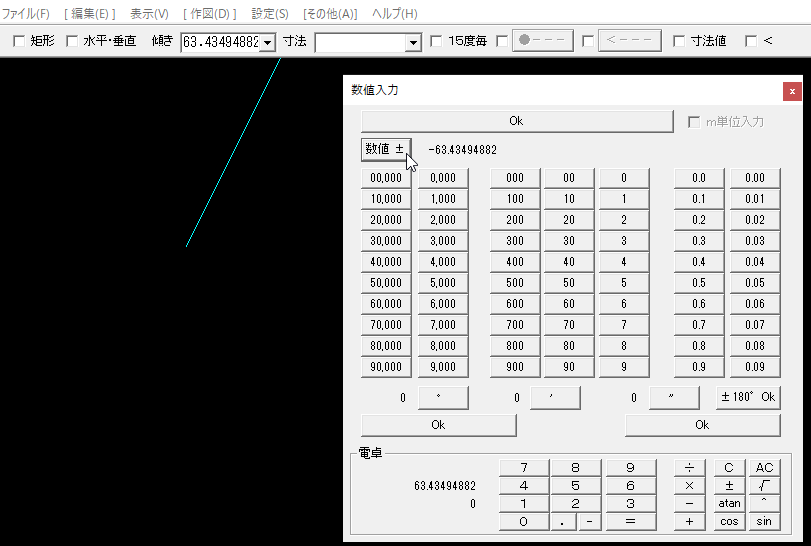The image size is (811, 546).
Task: Click the calculator power ^ key
Action: [764, 504]
